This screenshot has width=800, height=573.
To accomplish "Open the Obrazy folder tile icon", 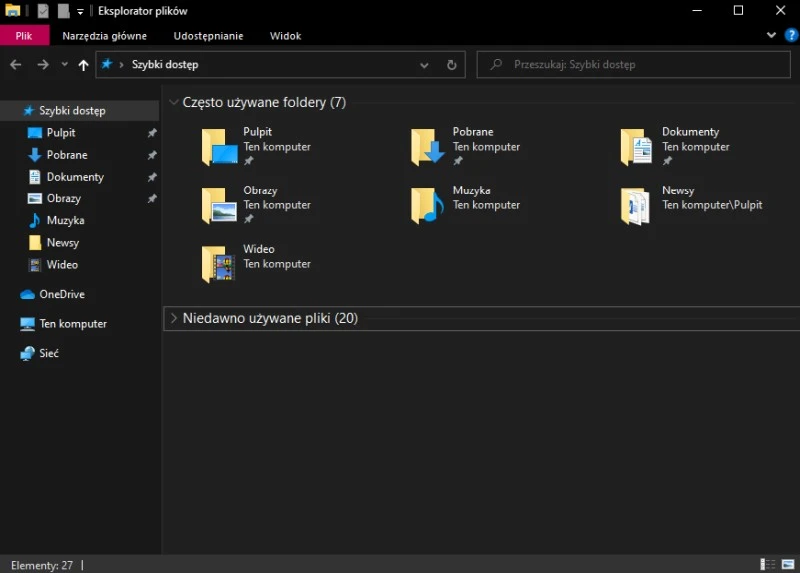I will click(x=219, y=206).
